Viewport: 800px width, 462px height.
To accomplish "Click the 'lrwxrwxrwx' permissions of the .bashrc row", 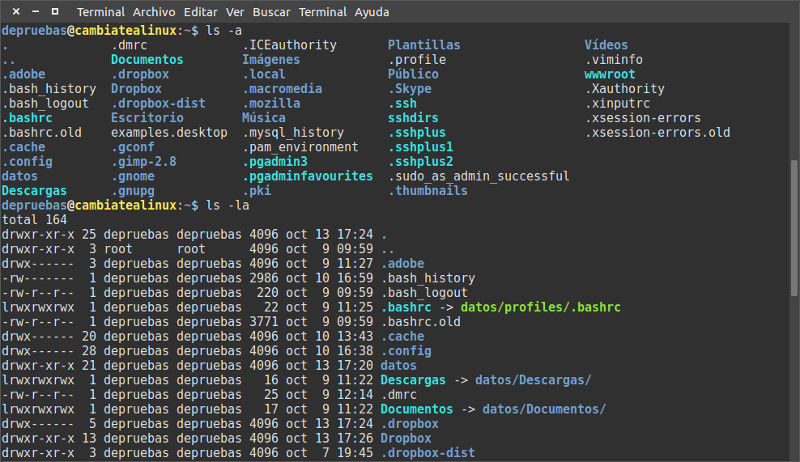I will tap(38, 307).
